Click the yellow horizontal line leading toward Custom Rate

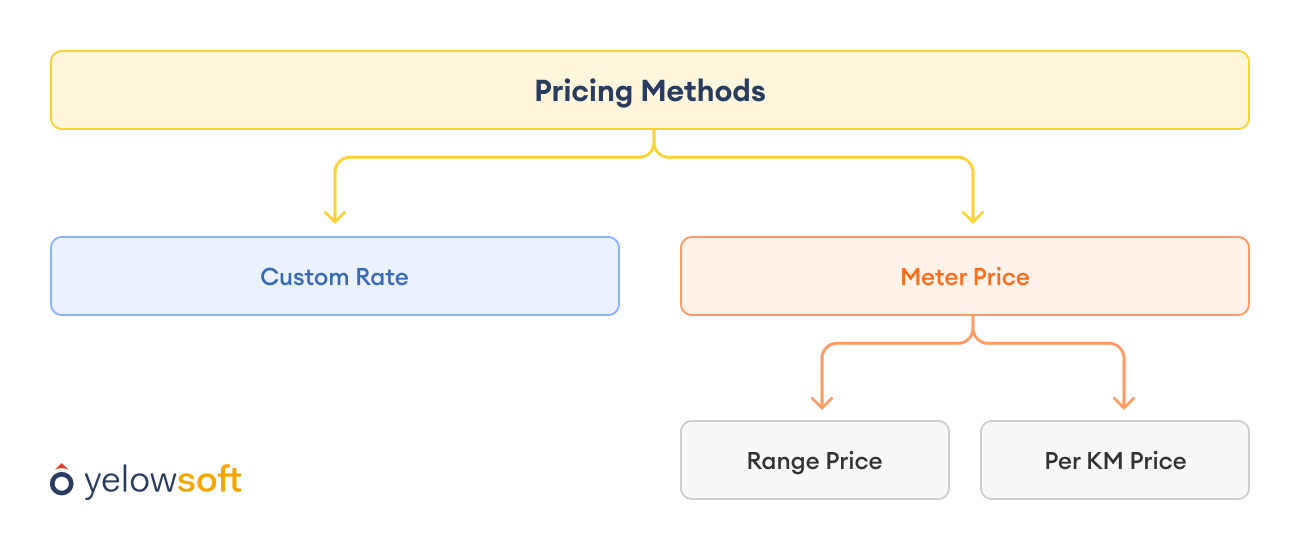[490, 158]
